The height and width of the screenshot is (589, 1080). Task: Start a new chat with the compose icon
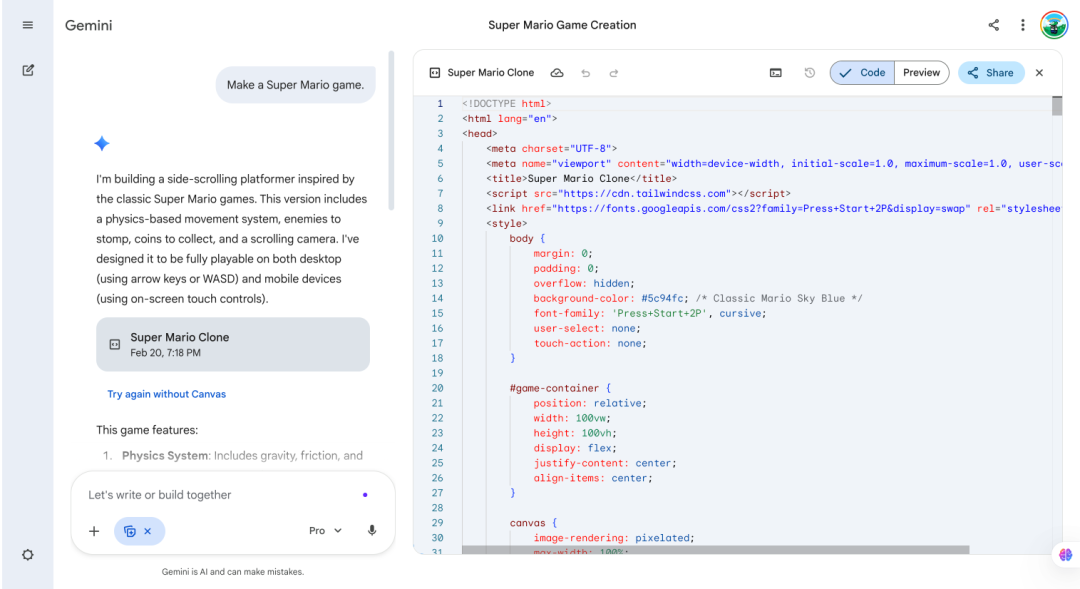[28, 70]
